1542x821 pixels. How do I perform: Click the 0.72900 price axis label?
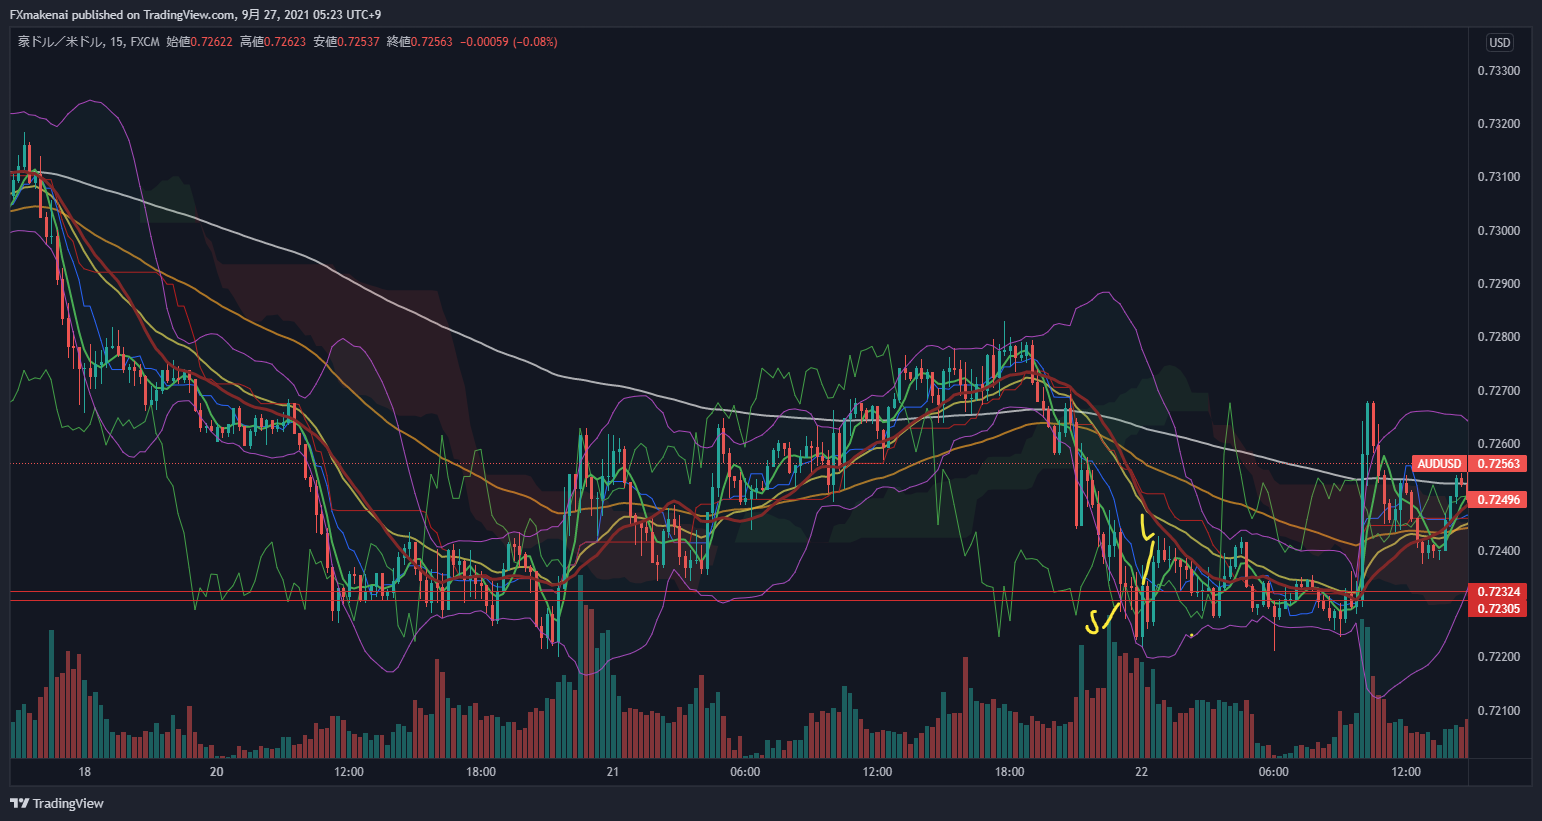pyautogui.click(x=1498, y=284)
